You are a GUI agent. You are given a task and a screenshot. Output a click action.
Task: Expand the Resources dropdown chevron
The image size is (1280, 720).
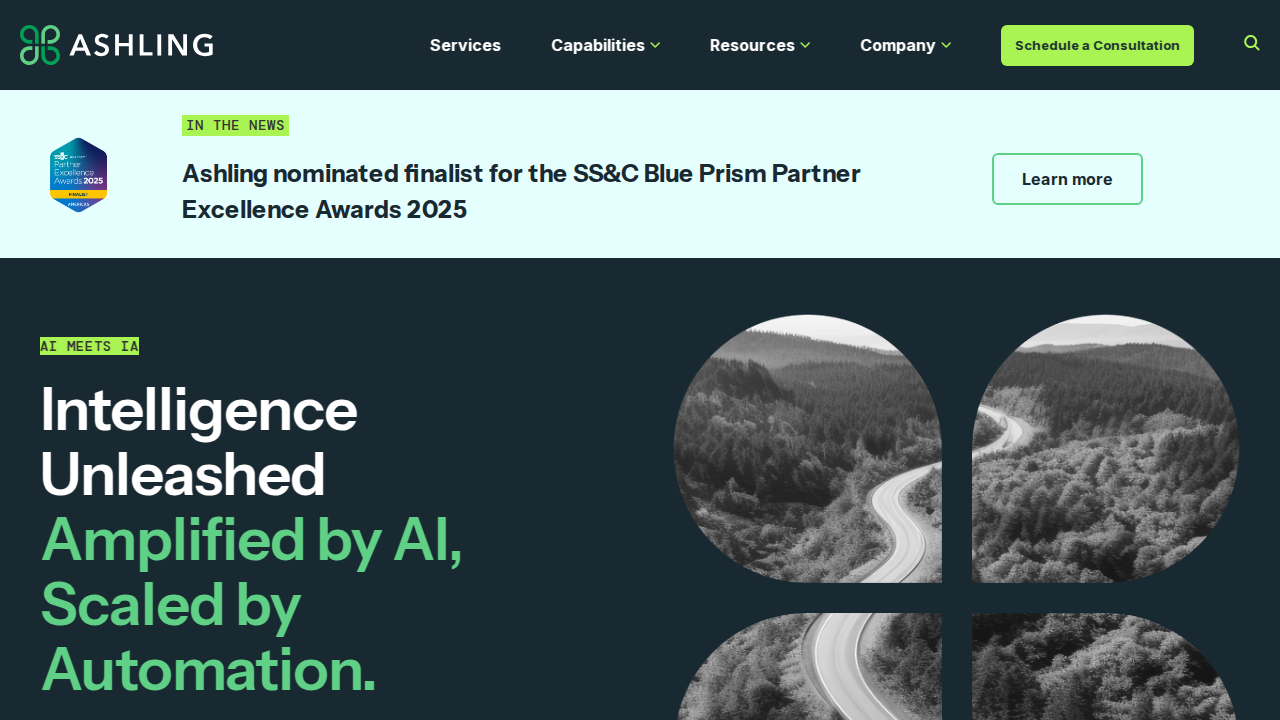click(805, 45)
